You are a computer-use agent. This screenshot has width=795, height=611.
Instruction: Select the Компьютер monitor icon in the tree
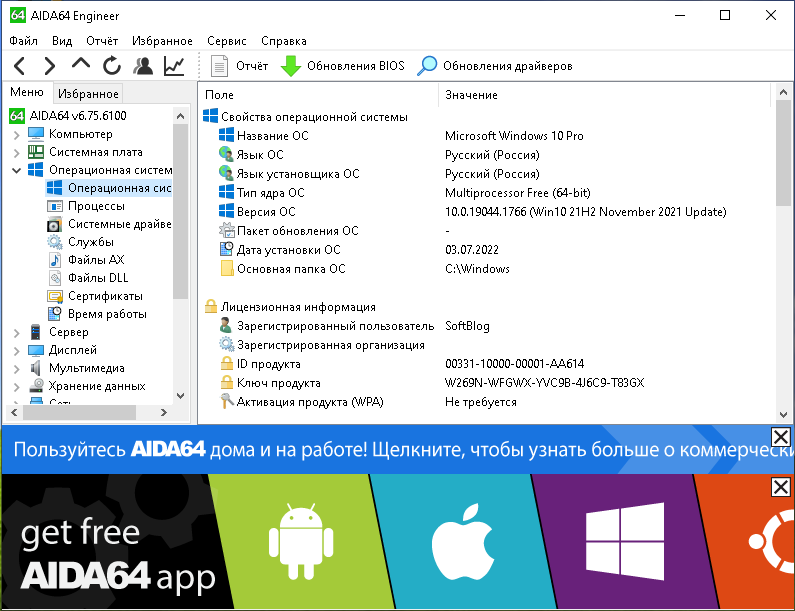[x=35, y=134]
